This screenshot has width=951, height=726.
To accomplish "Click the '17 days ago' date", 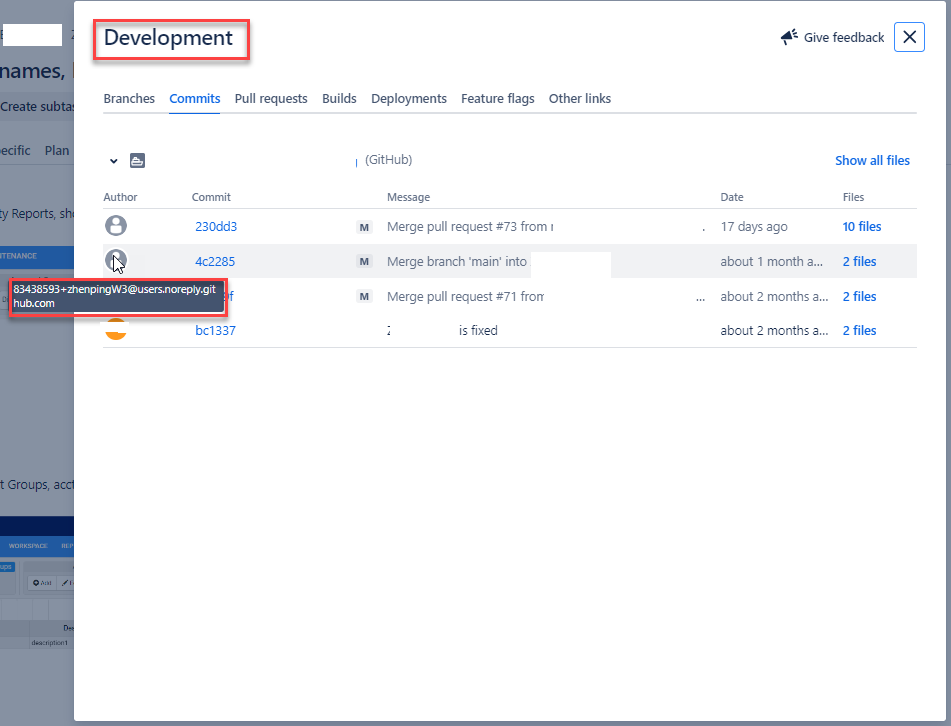I will pyautogui.click(x=754, y=227).
